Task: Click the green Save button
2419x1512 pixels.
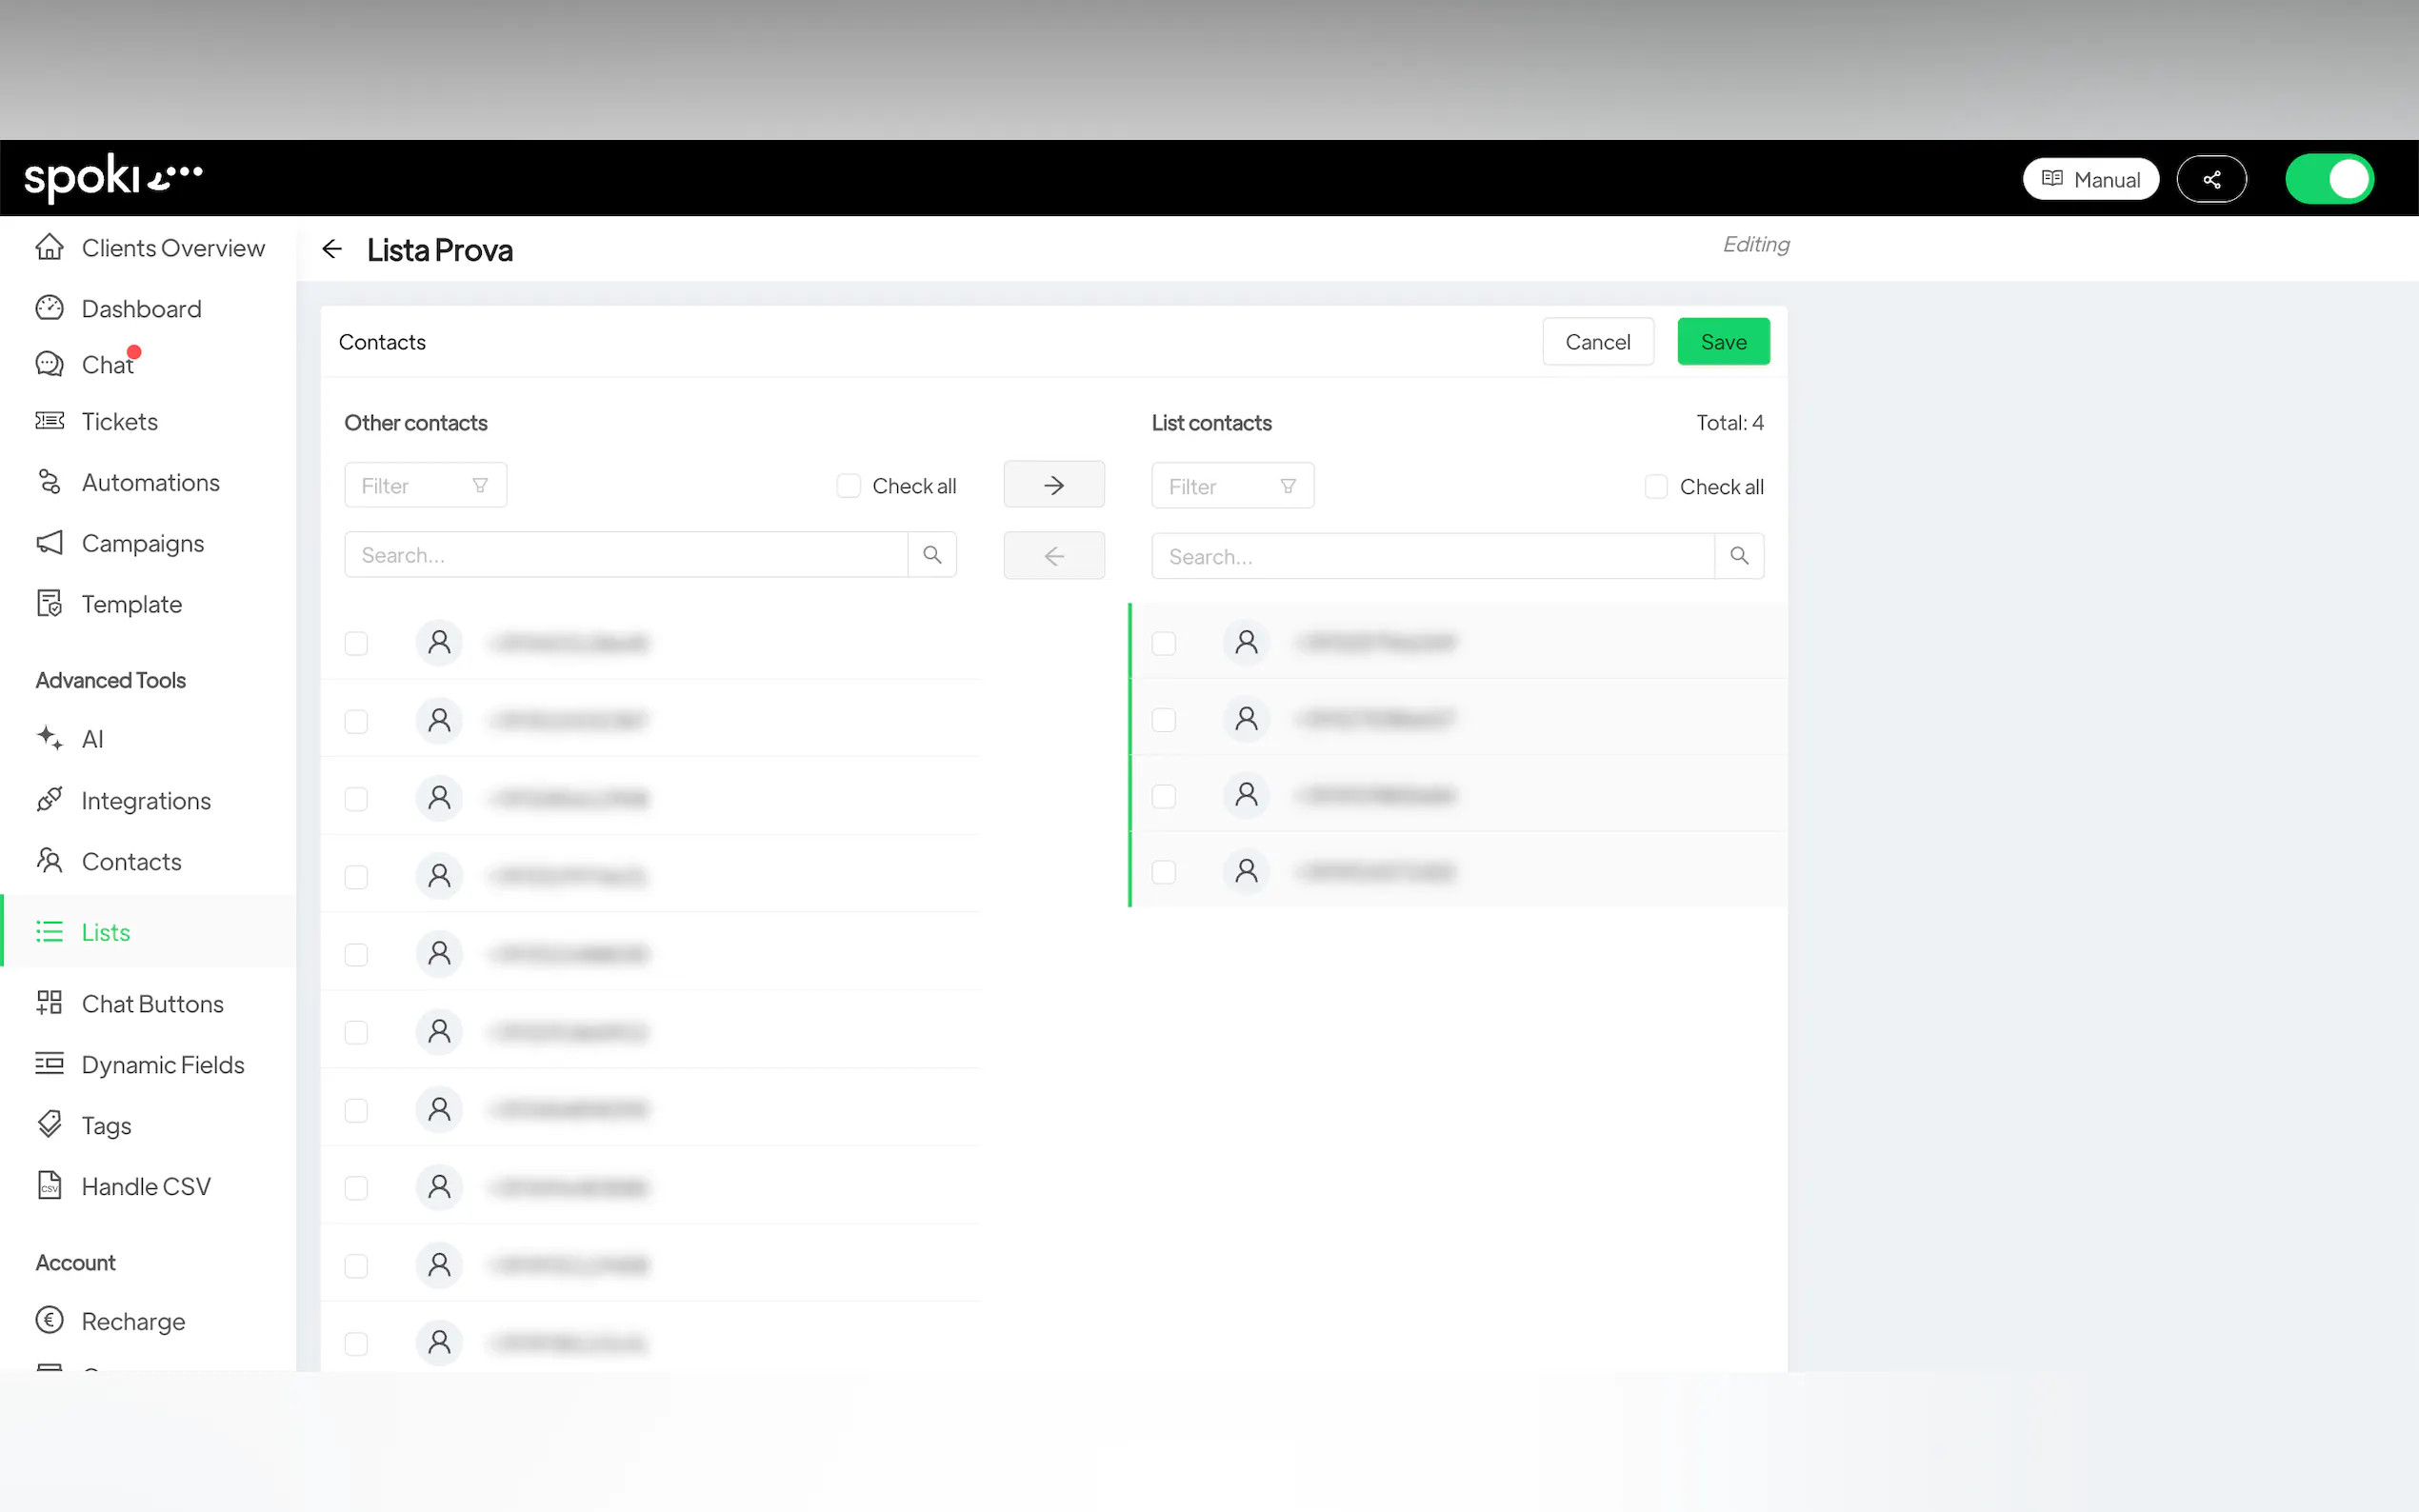Action: [1723, 342]
